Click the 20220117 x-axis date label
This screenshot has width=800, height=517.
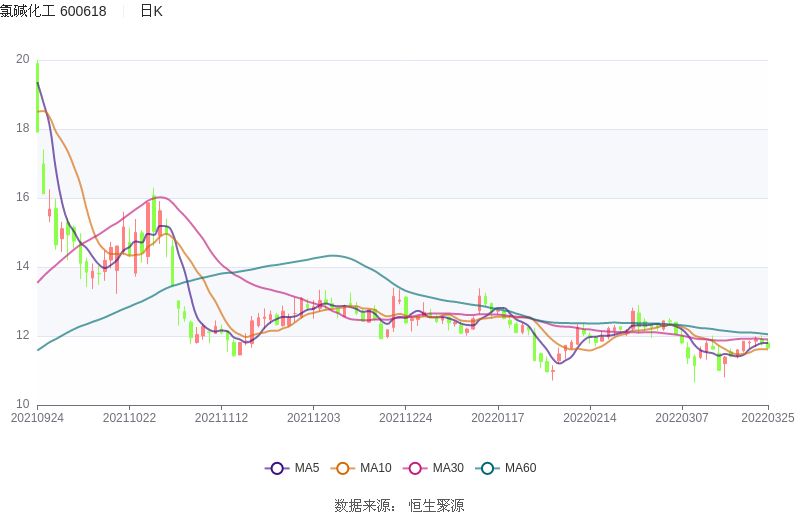tap(498, 418)
